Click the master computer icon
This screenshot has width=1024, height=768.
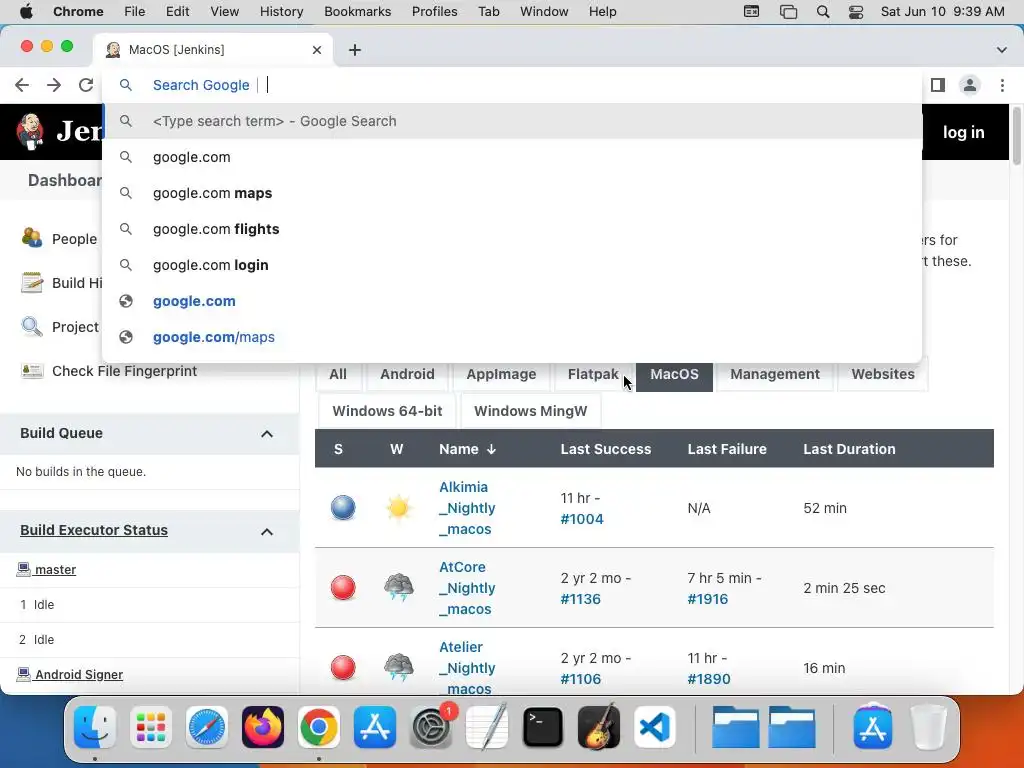coord(24,569)
